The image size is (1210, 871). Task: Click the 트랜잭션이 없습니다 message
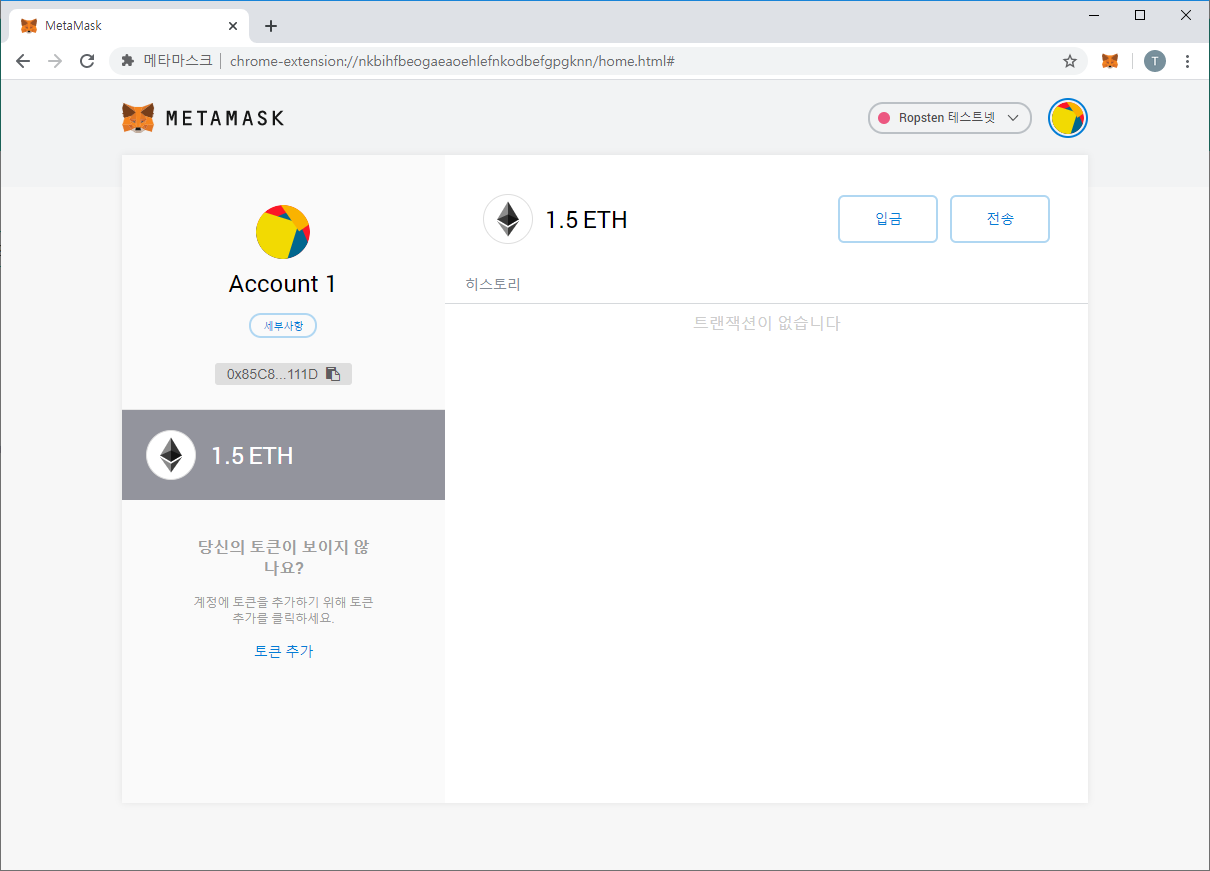[x=767, y=323]
